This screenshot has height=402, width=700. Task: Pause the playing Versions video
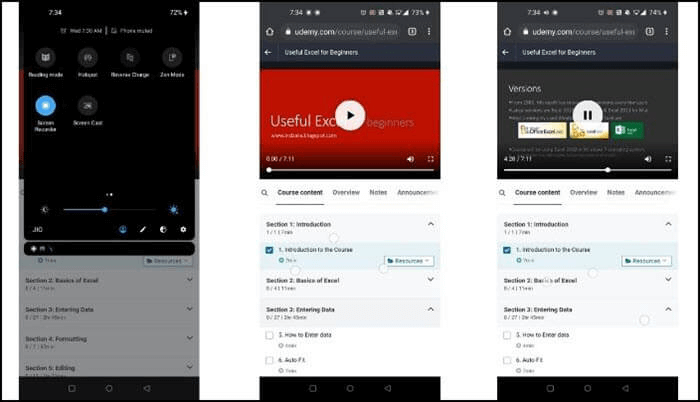pyautogui.click(x=587, y=115)
